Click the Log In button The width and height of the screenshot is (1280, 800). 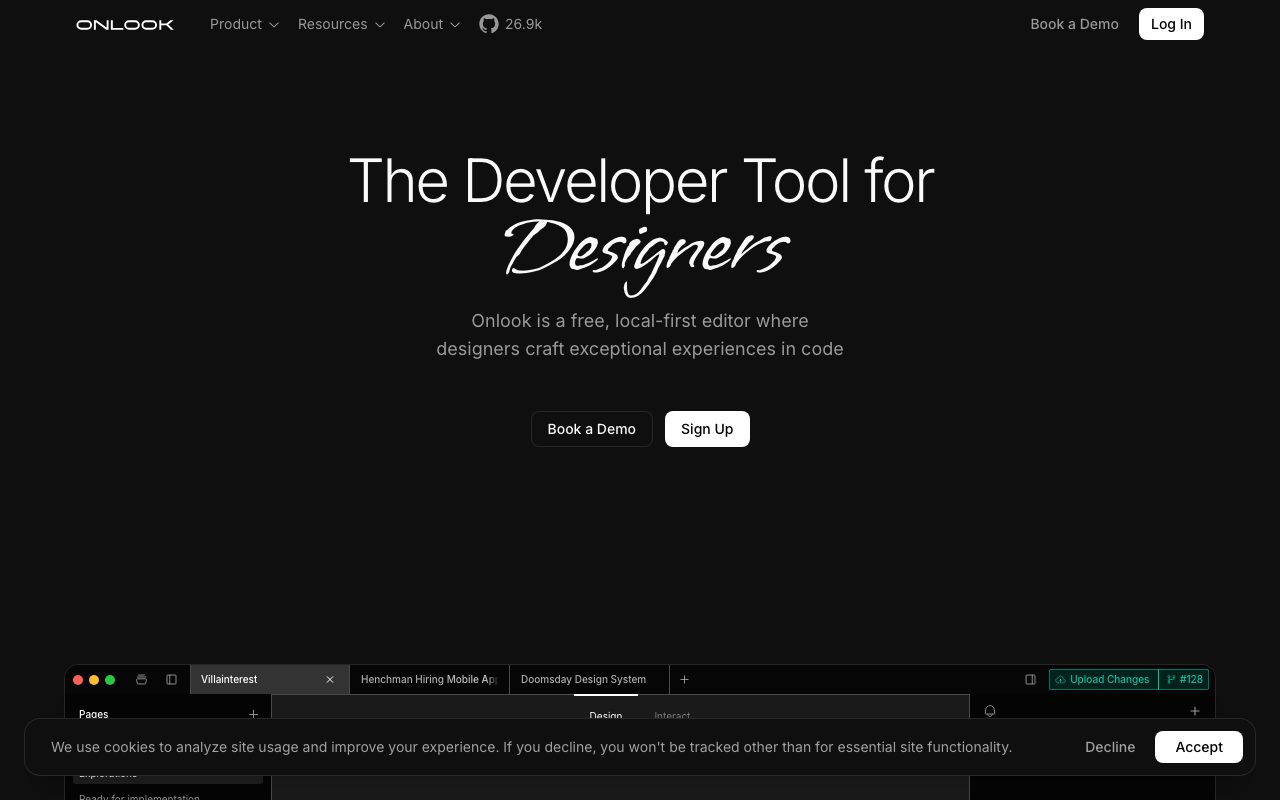[1171, 24]
